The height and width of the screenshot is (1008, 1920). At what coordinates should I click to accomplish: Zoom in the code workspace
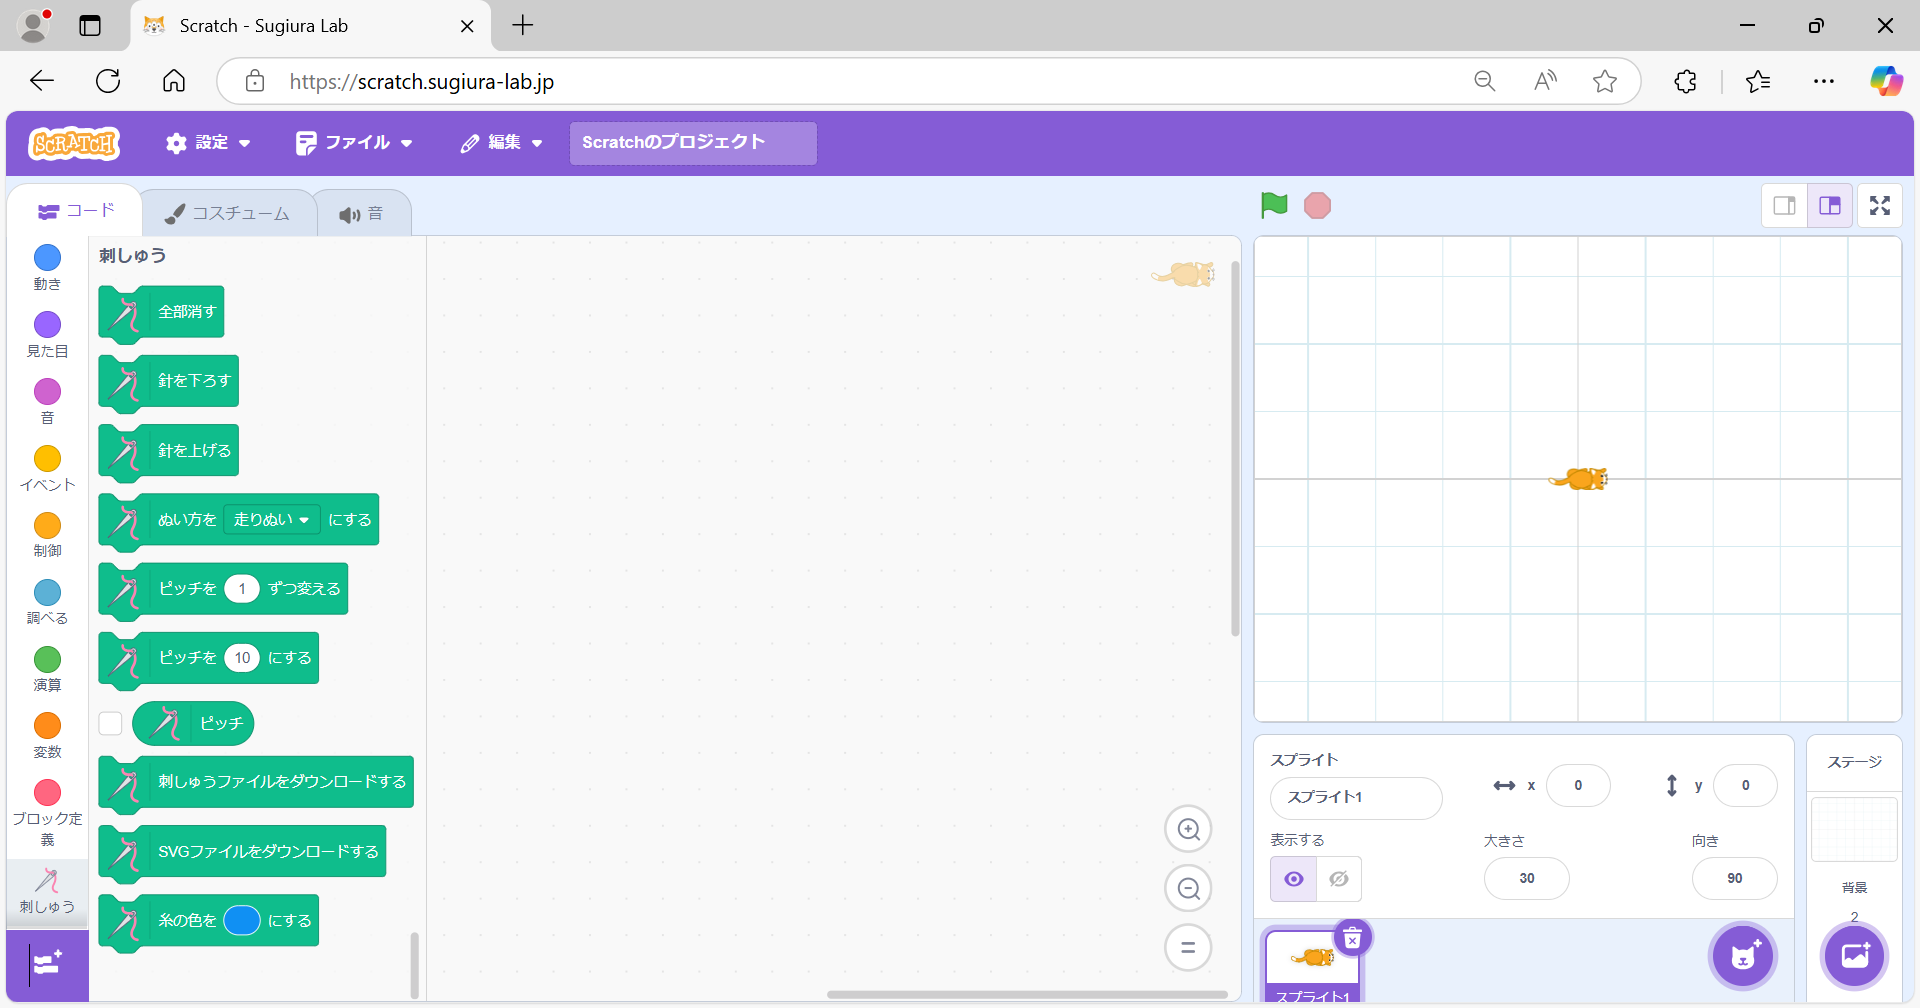coord(1188,829)
